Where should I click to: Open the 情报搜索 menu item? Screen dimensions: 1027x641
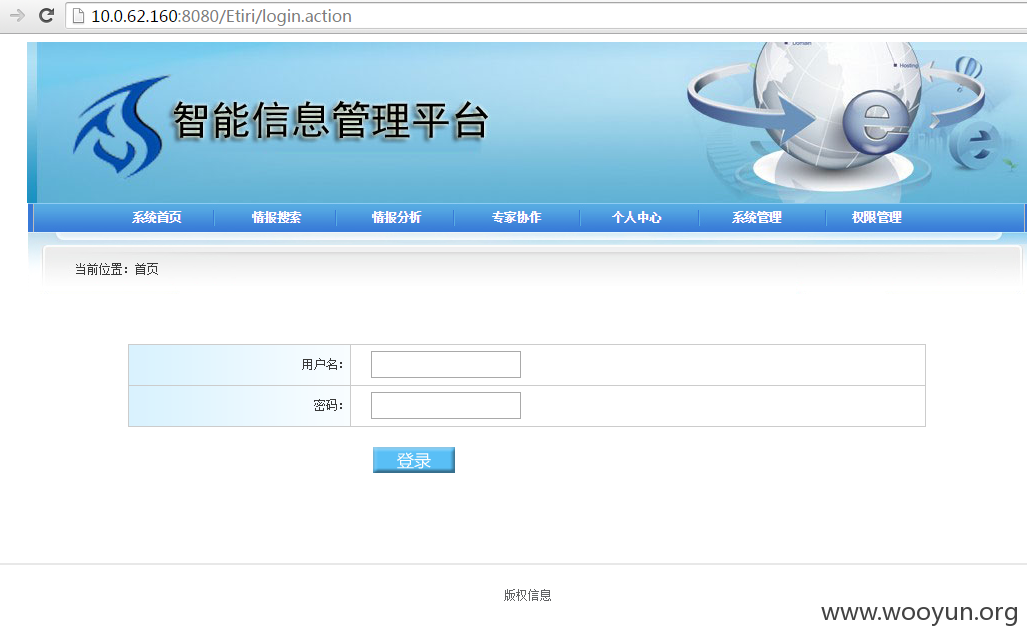(276, 217)
